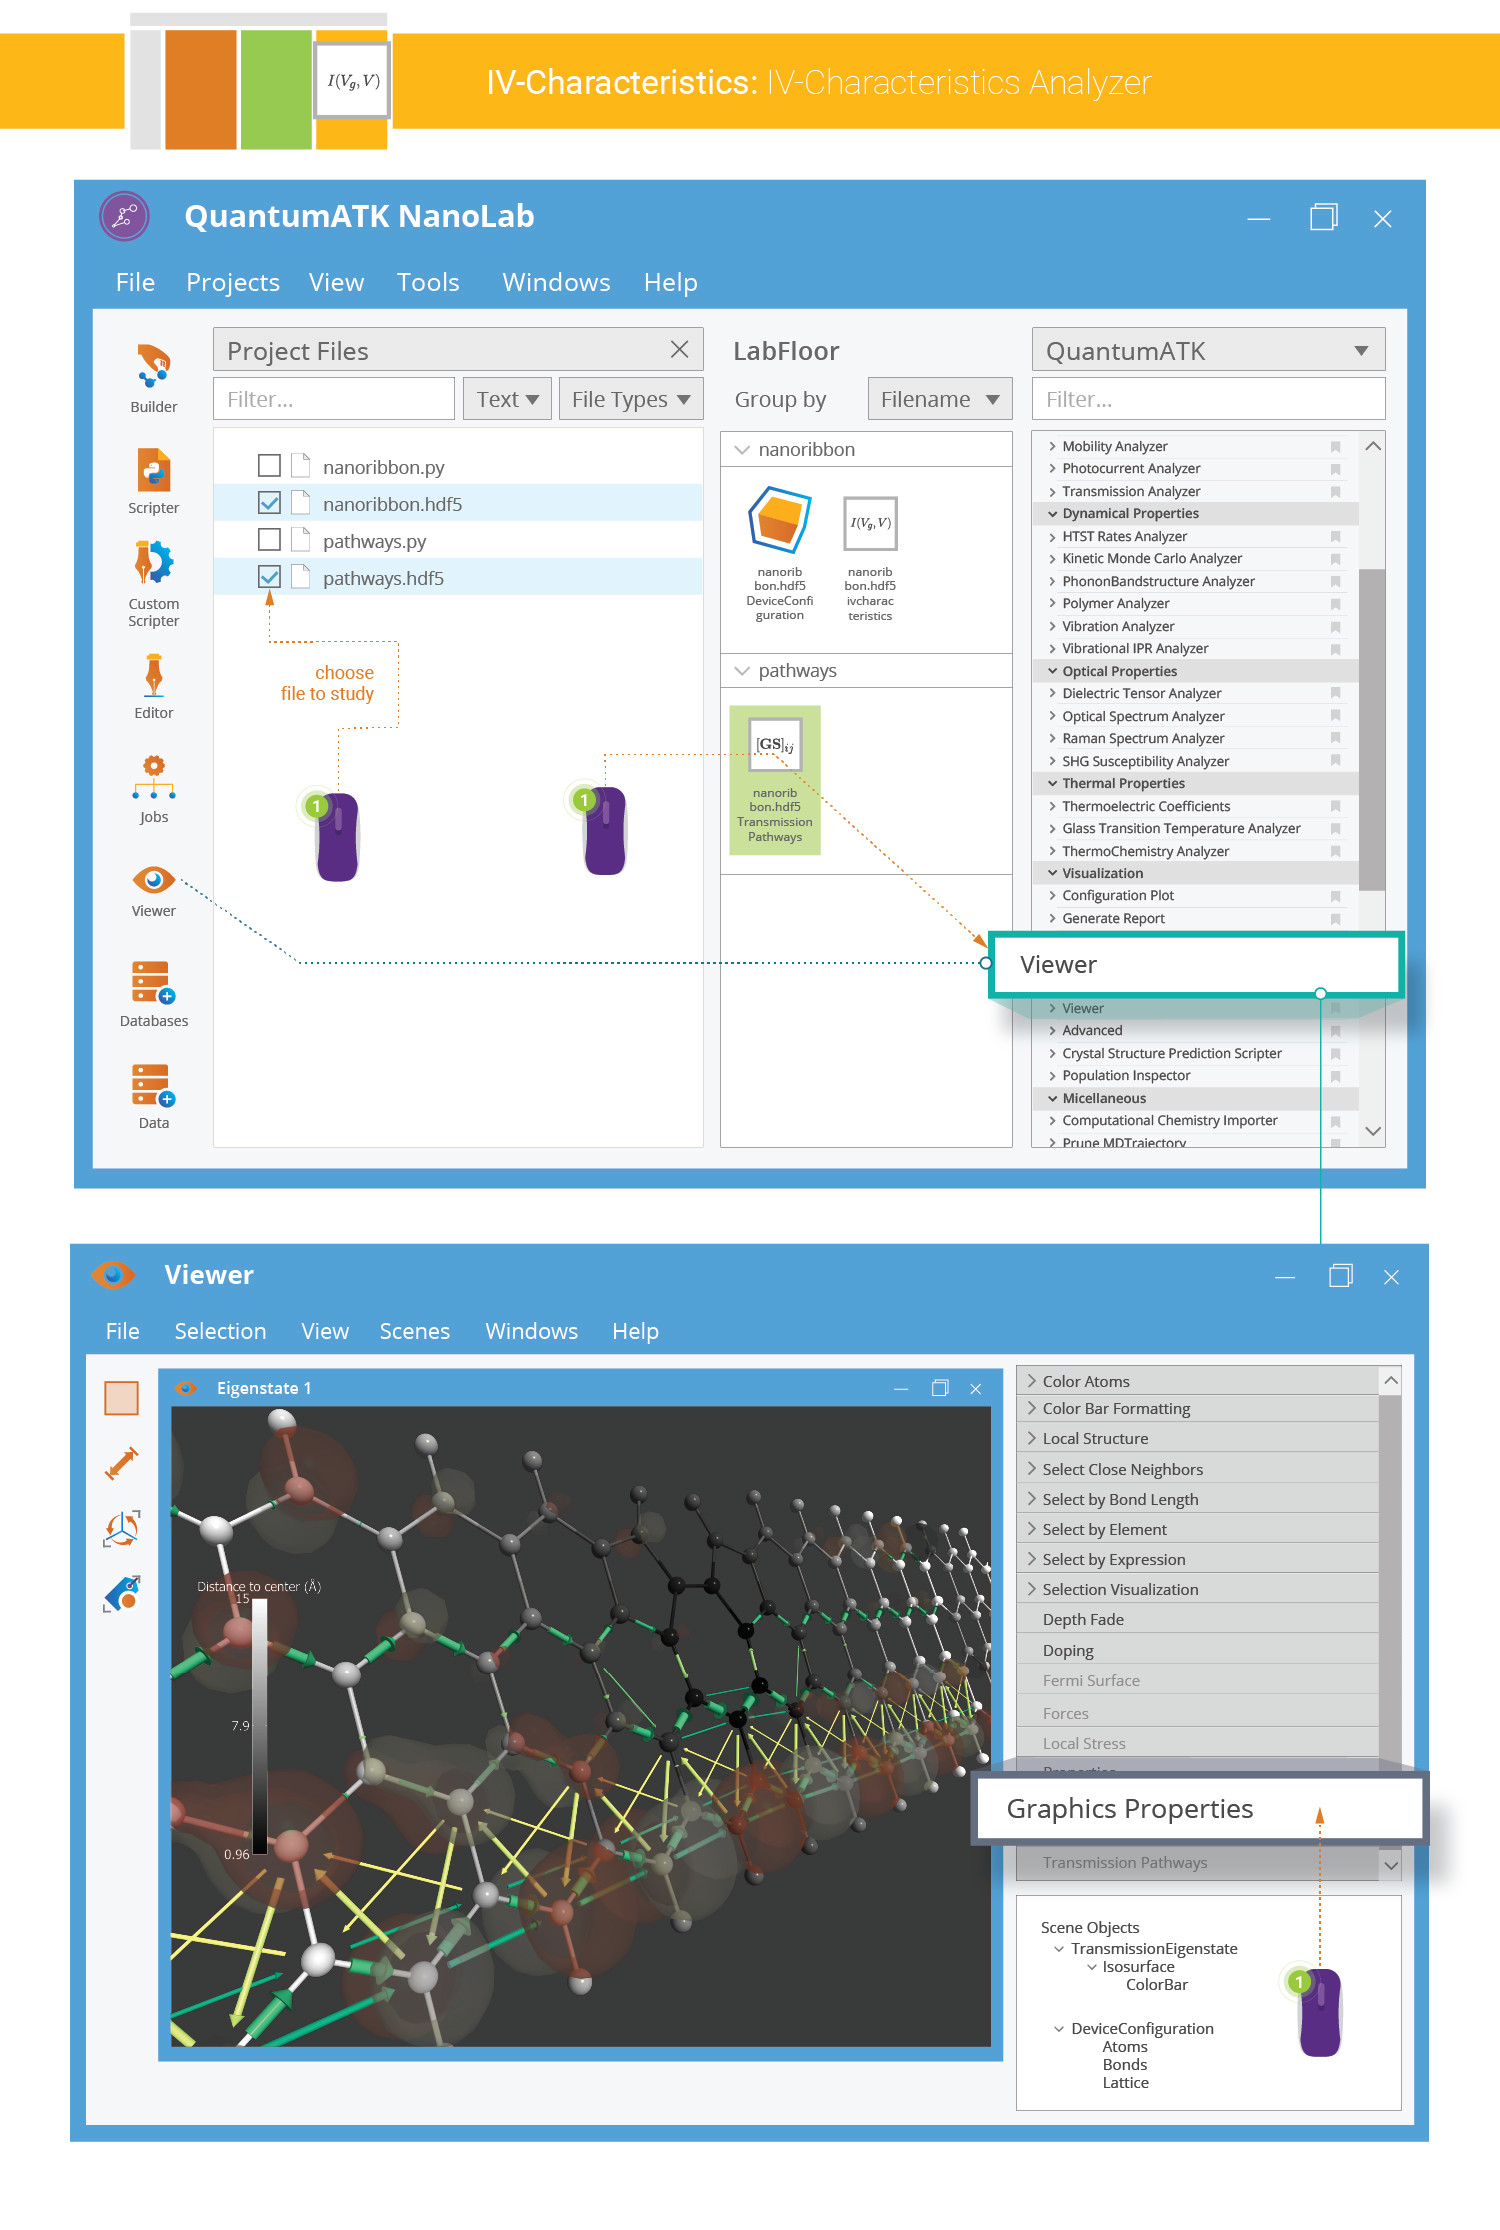Viewport: 1500px width, 2230px height.
Task: Select the Transmission Pathways item on the LabFloor
Action: coord(775,780)
